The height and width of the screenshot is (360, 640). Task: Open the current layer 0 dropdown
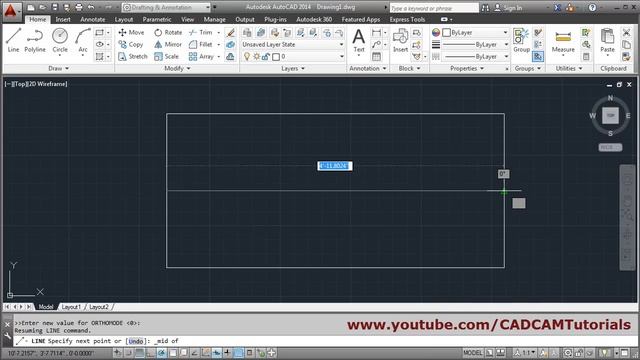point(292,56)
